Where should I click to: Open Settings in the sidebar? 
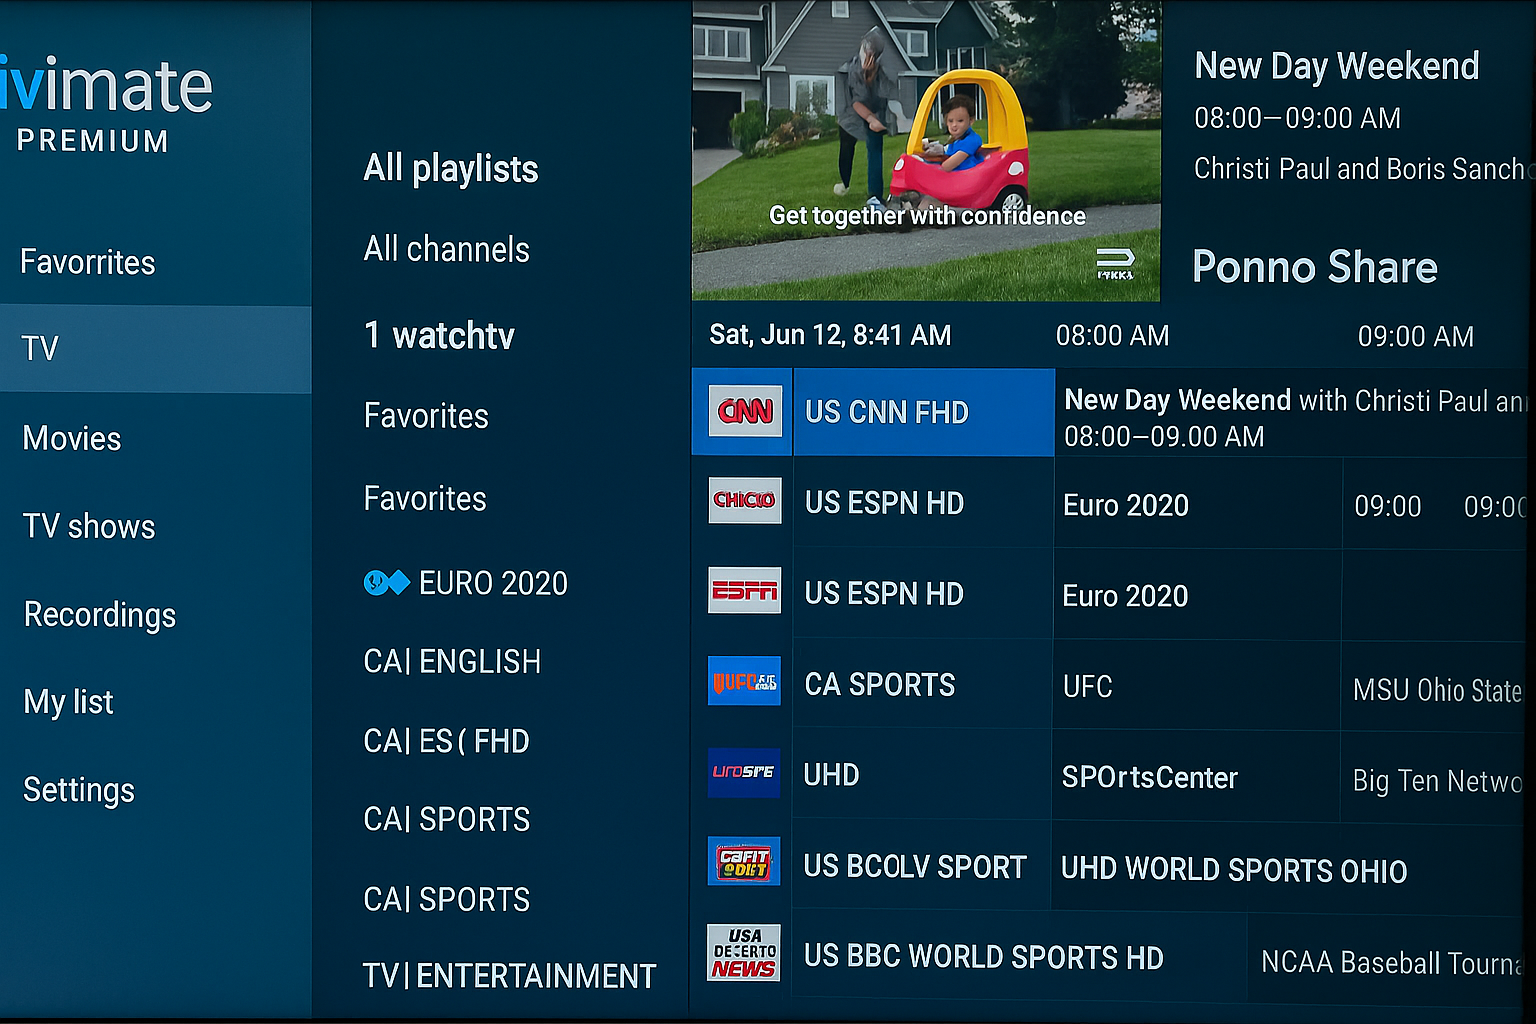79,790
